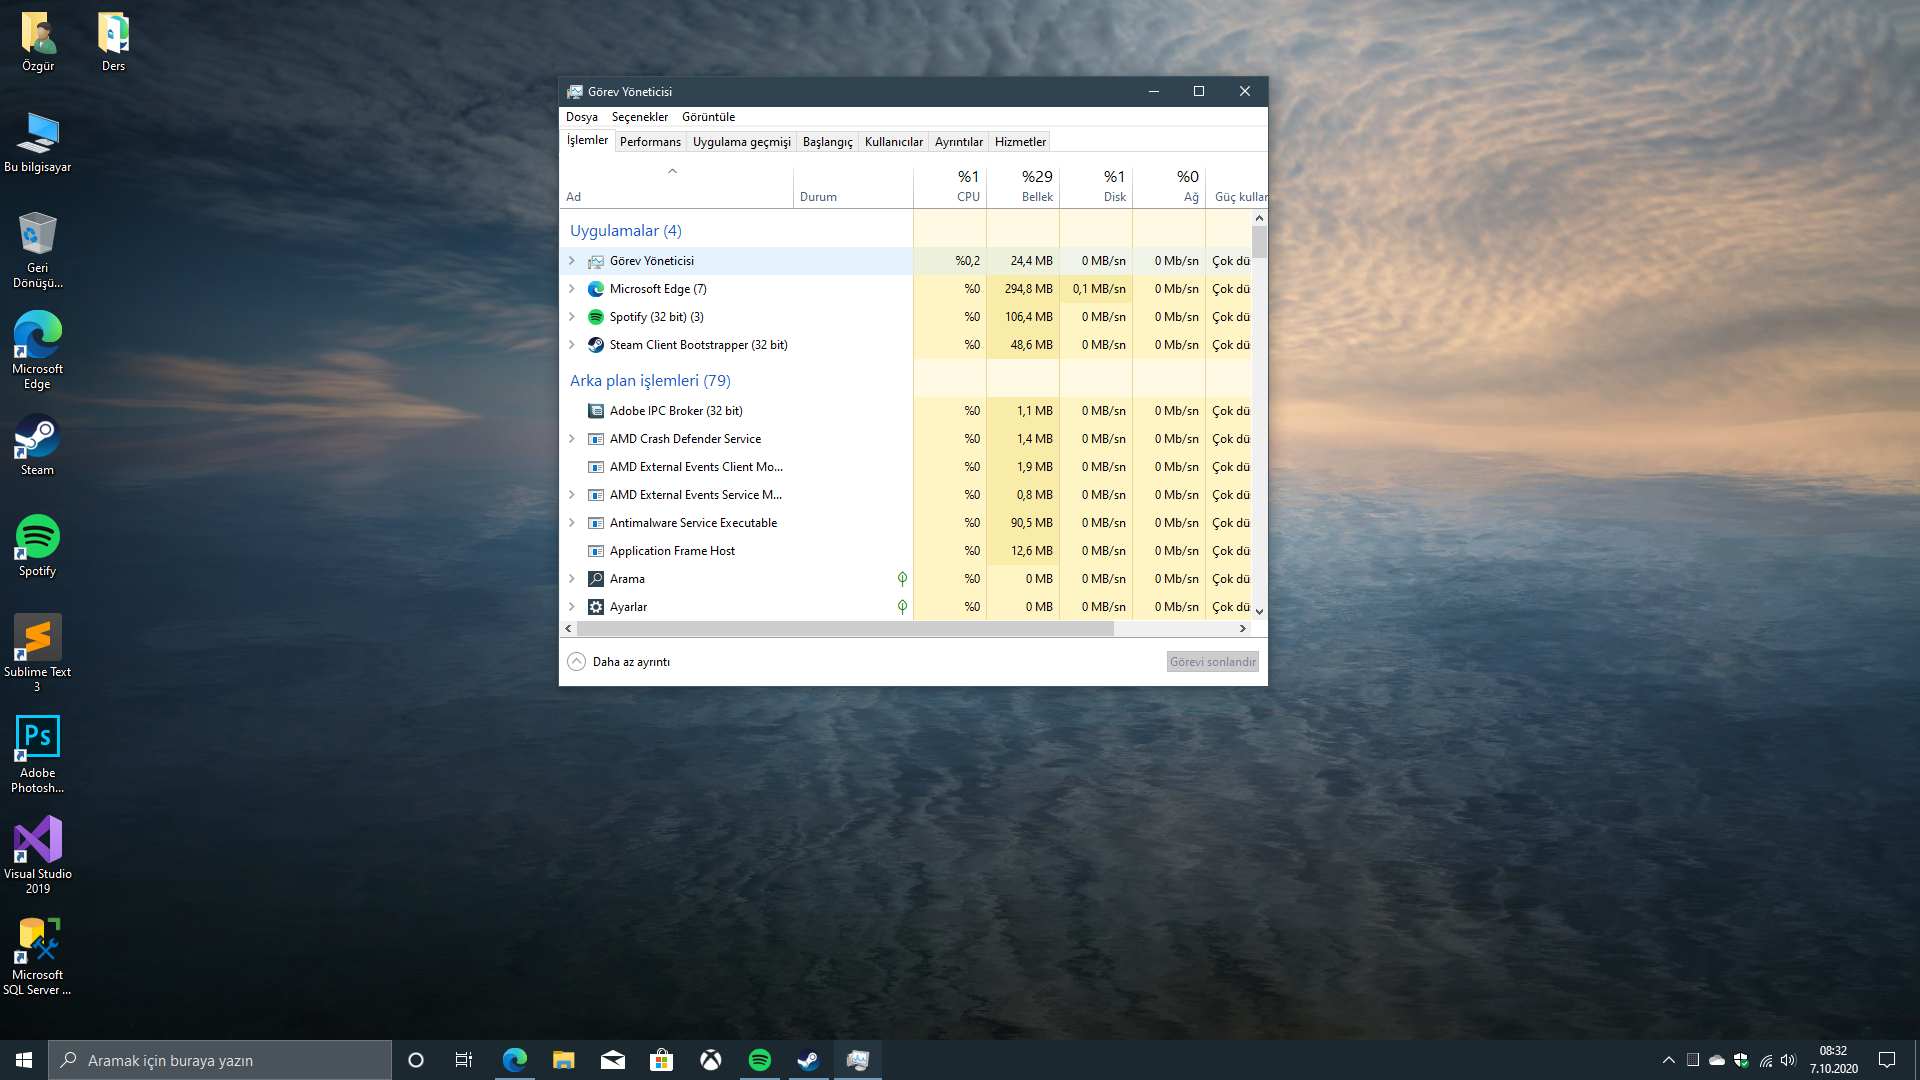Click the horizontal scrollbar right arrow
The height and width of the screenshot is (1080, 1920).
pos(1243,629)
